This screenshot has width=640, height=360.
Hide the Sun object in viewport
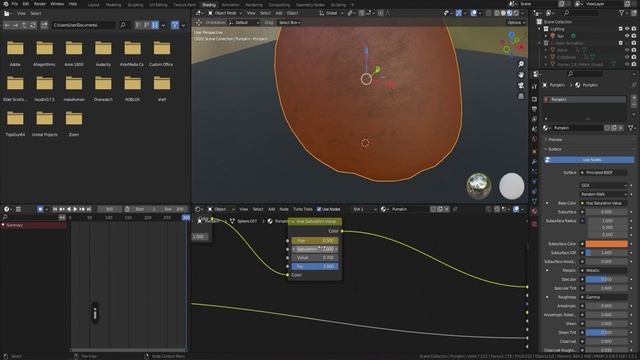(627, 36)
